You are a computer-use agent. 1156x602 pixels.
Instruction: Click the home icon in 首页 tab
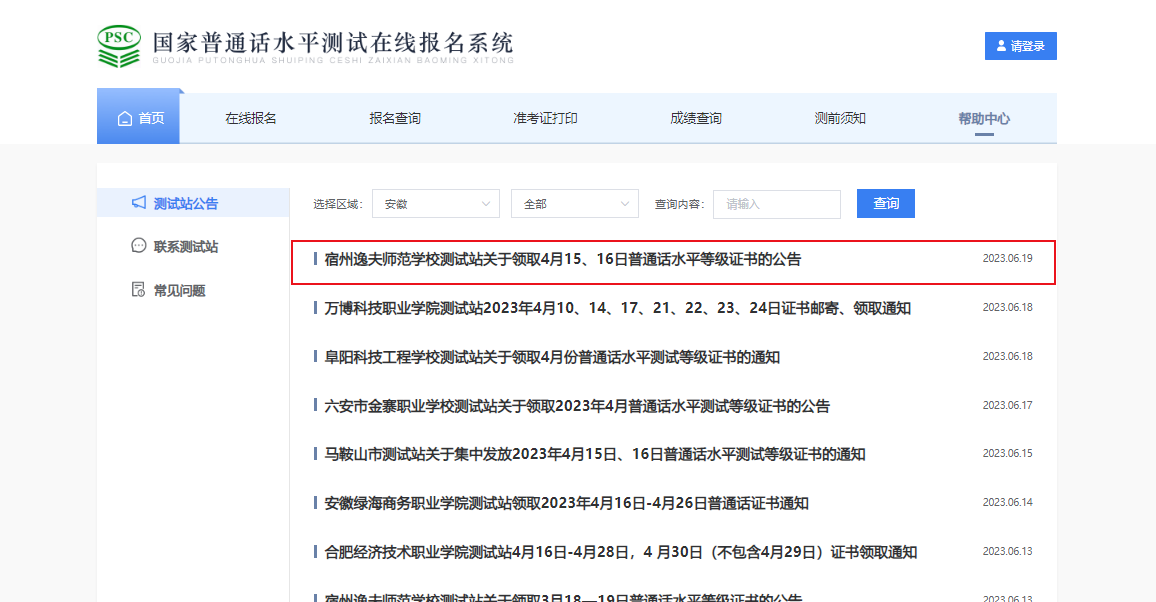(125, 119)
